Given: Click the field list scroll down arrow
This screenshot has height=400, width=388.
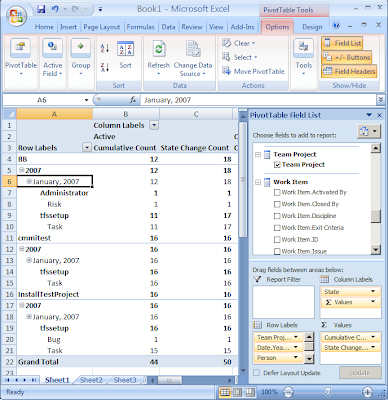Looking at the screenshot, I should pyautogui.click(x=376, y=249).
